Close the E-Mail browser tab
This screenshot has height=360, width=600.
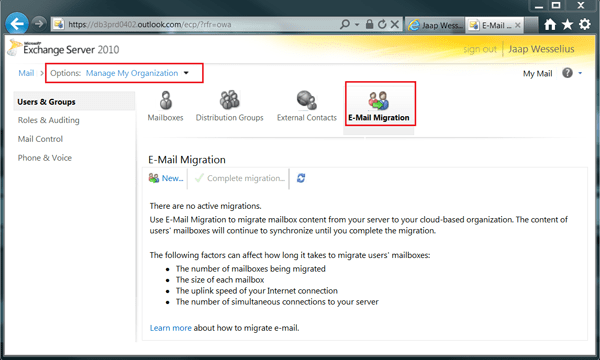click(x=518, y=25)
